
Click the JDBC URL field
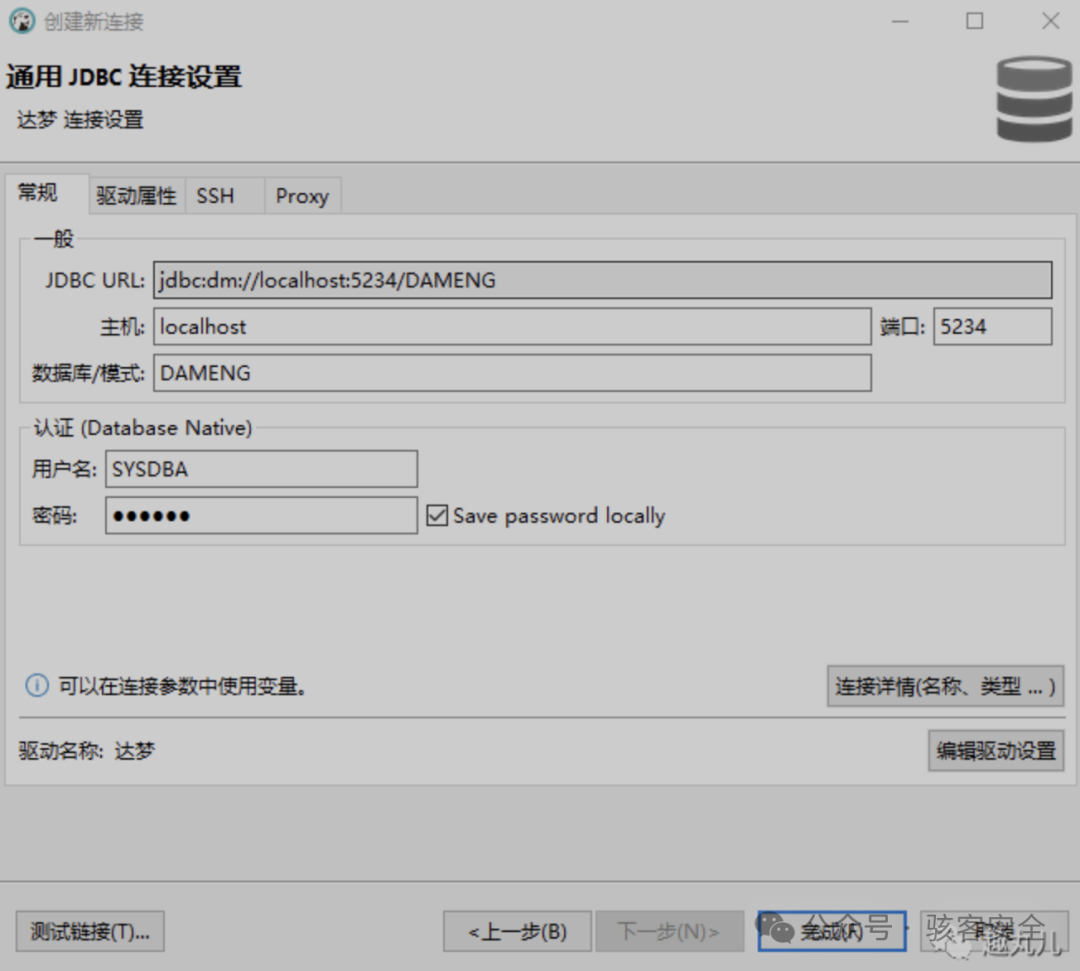click(602, 280)
